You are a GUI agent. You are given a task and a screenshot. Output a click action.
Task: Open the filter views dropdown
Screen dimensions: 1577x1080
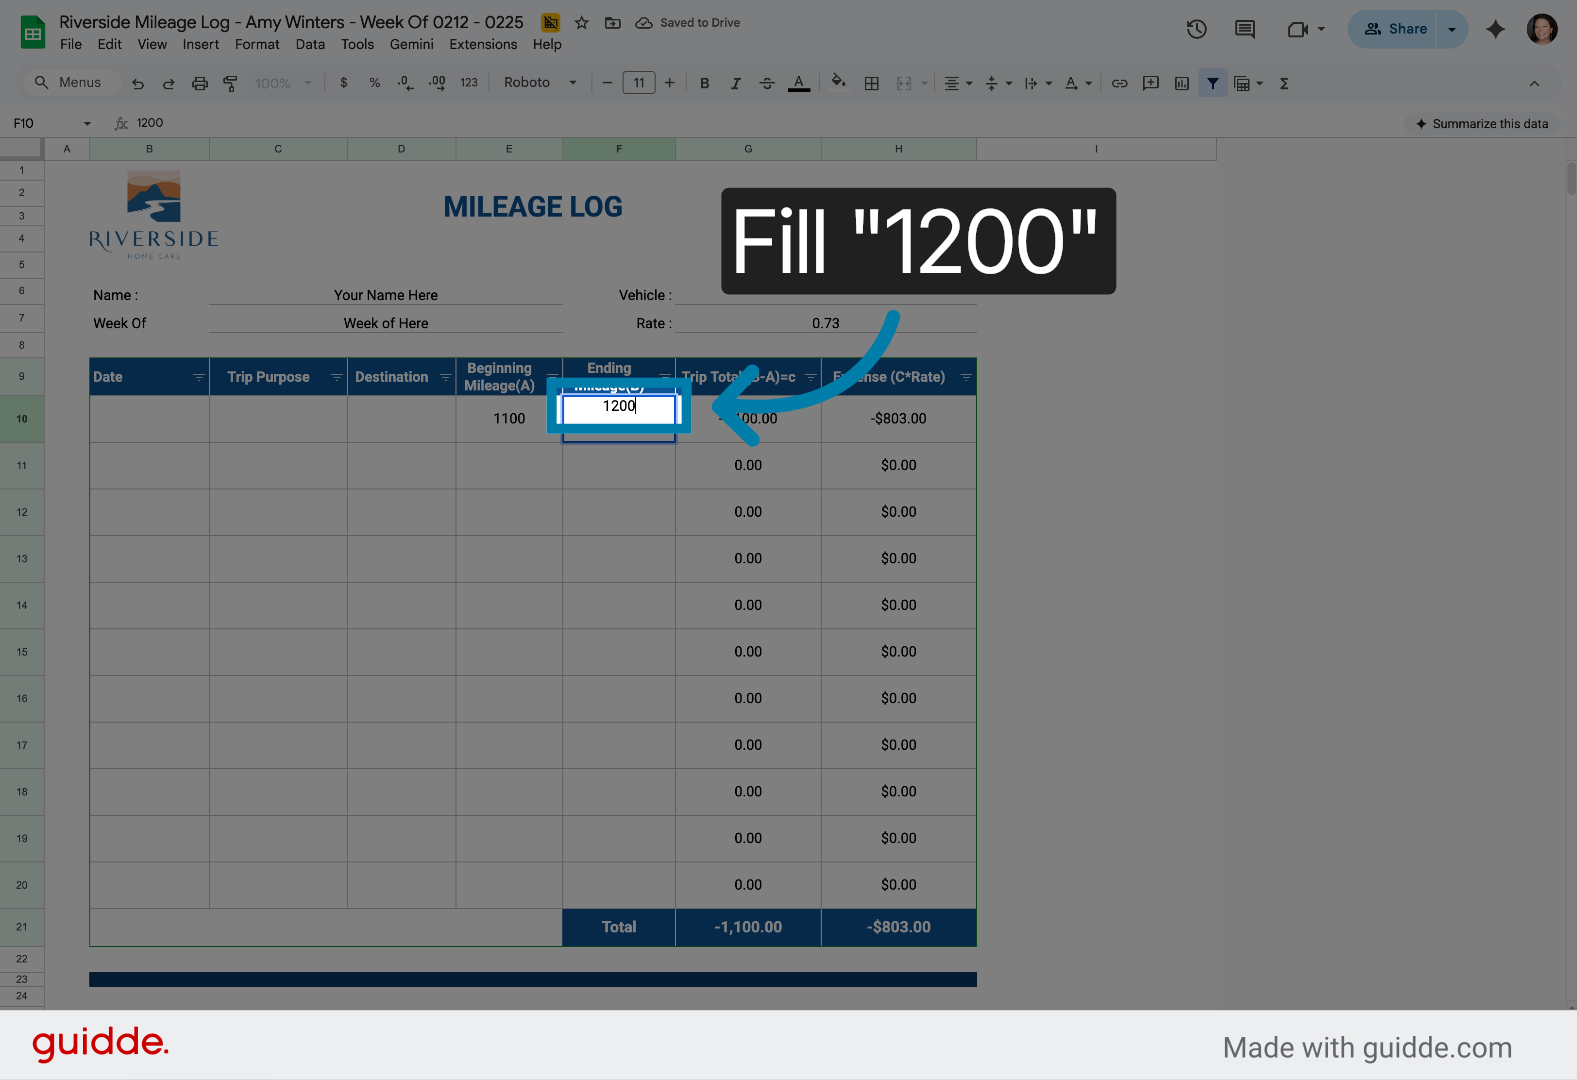pyautogui.click(x=1248, y=84)
